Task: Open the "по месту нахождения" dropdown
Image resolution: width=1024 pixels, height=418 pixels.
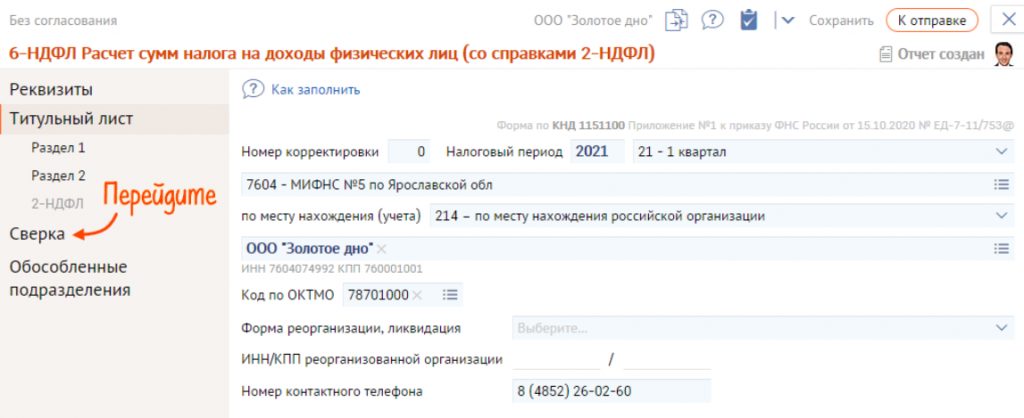Action: 1002,215
